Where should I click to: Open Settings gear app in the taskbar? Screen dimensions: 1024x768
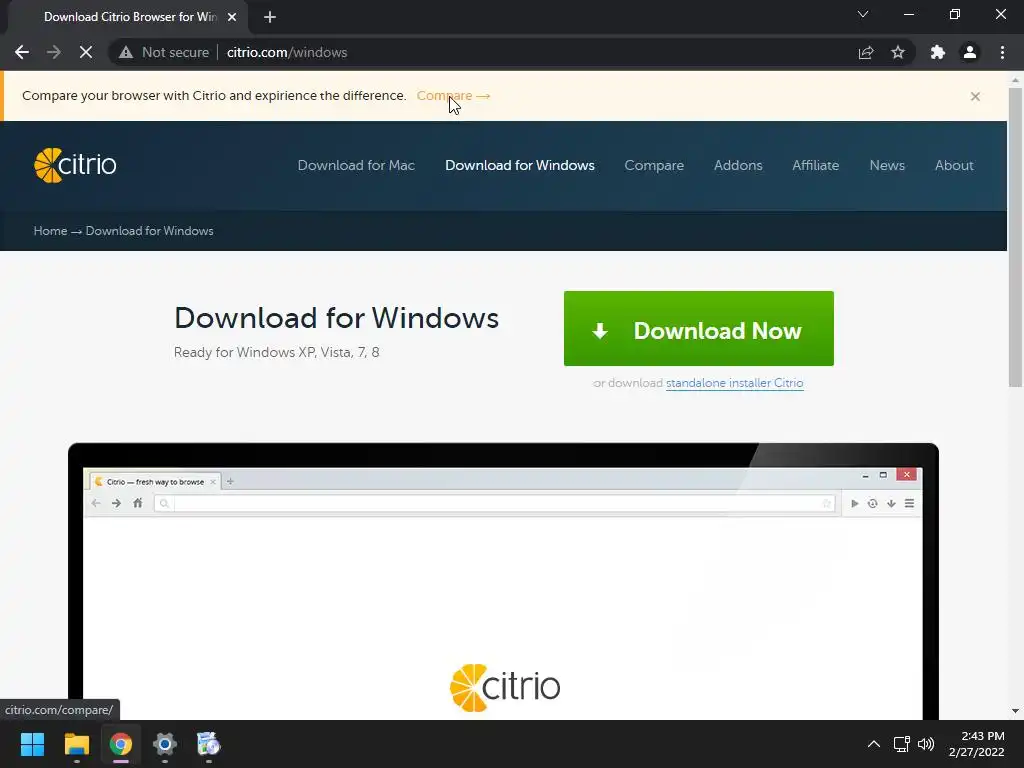point(165,744)
